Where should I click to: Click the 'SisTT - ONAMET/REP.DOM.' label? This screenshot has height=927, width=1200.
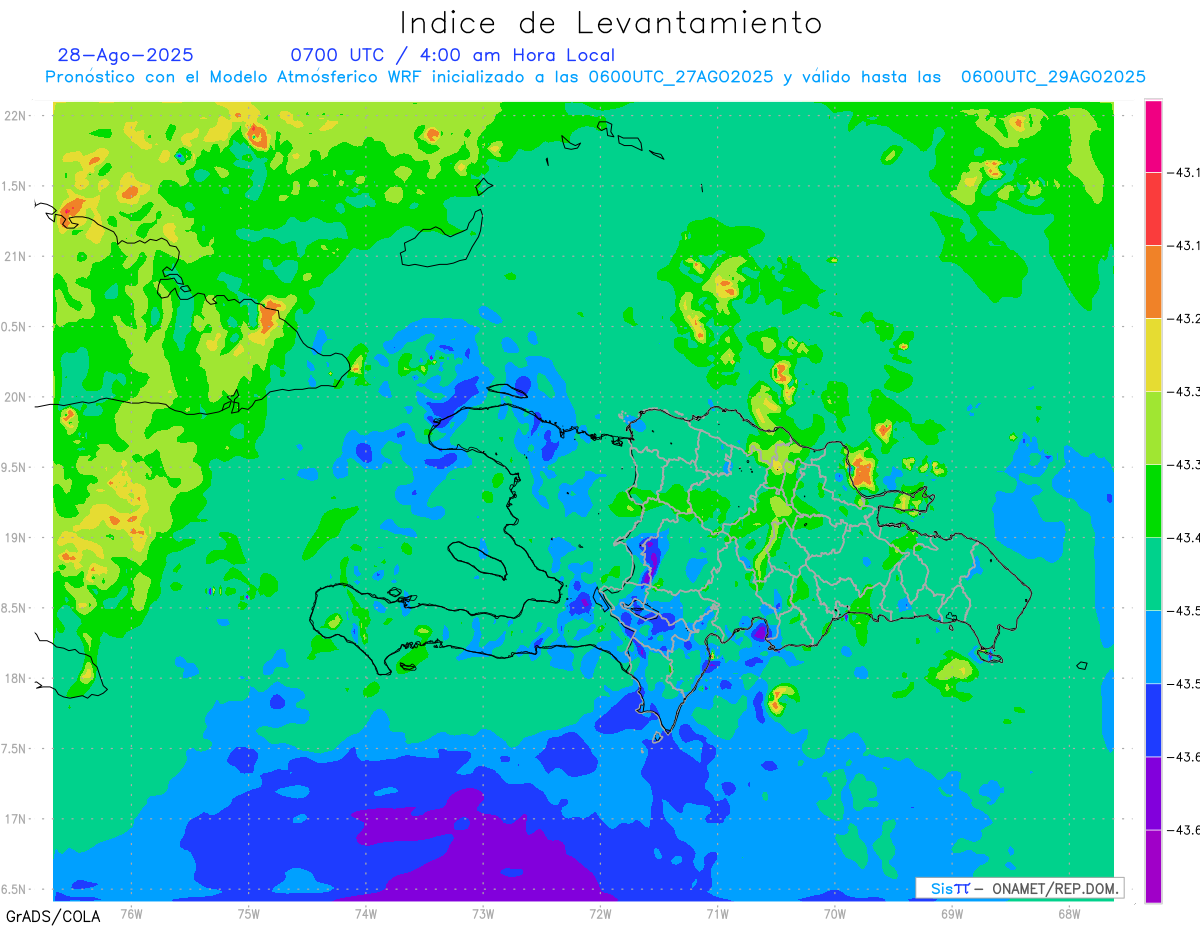[1020, 888]
